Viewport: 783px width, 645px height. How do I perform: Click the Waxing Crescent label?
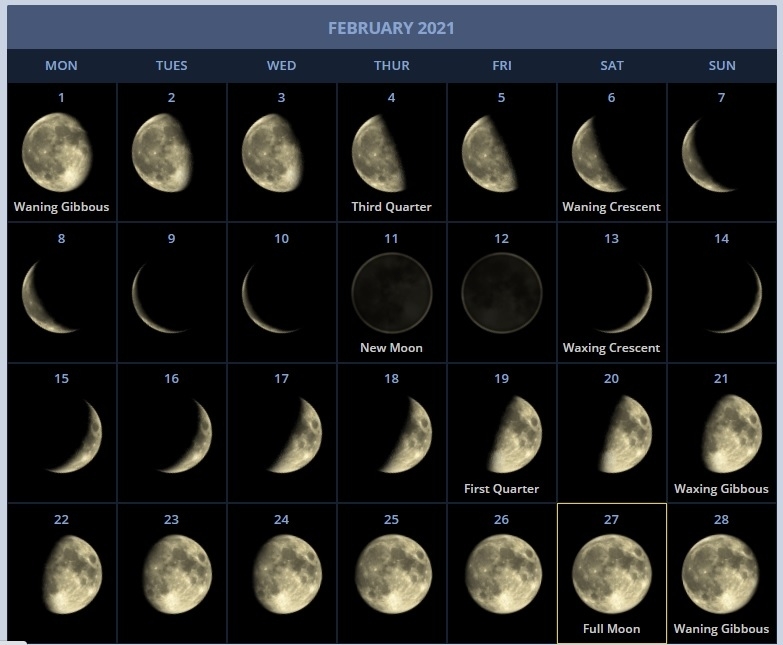tap(611, 348)
